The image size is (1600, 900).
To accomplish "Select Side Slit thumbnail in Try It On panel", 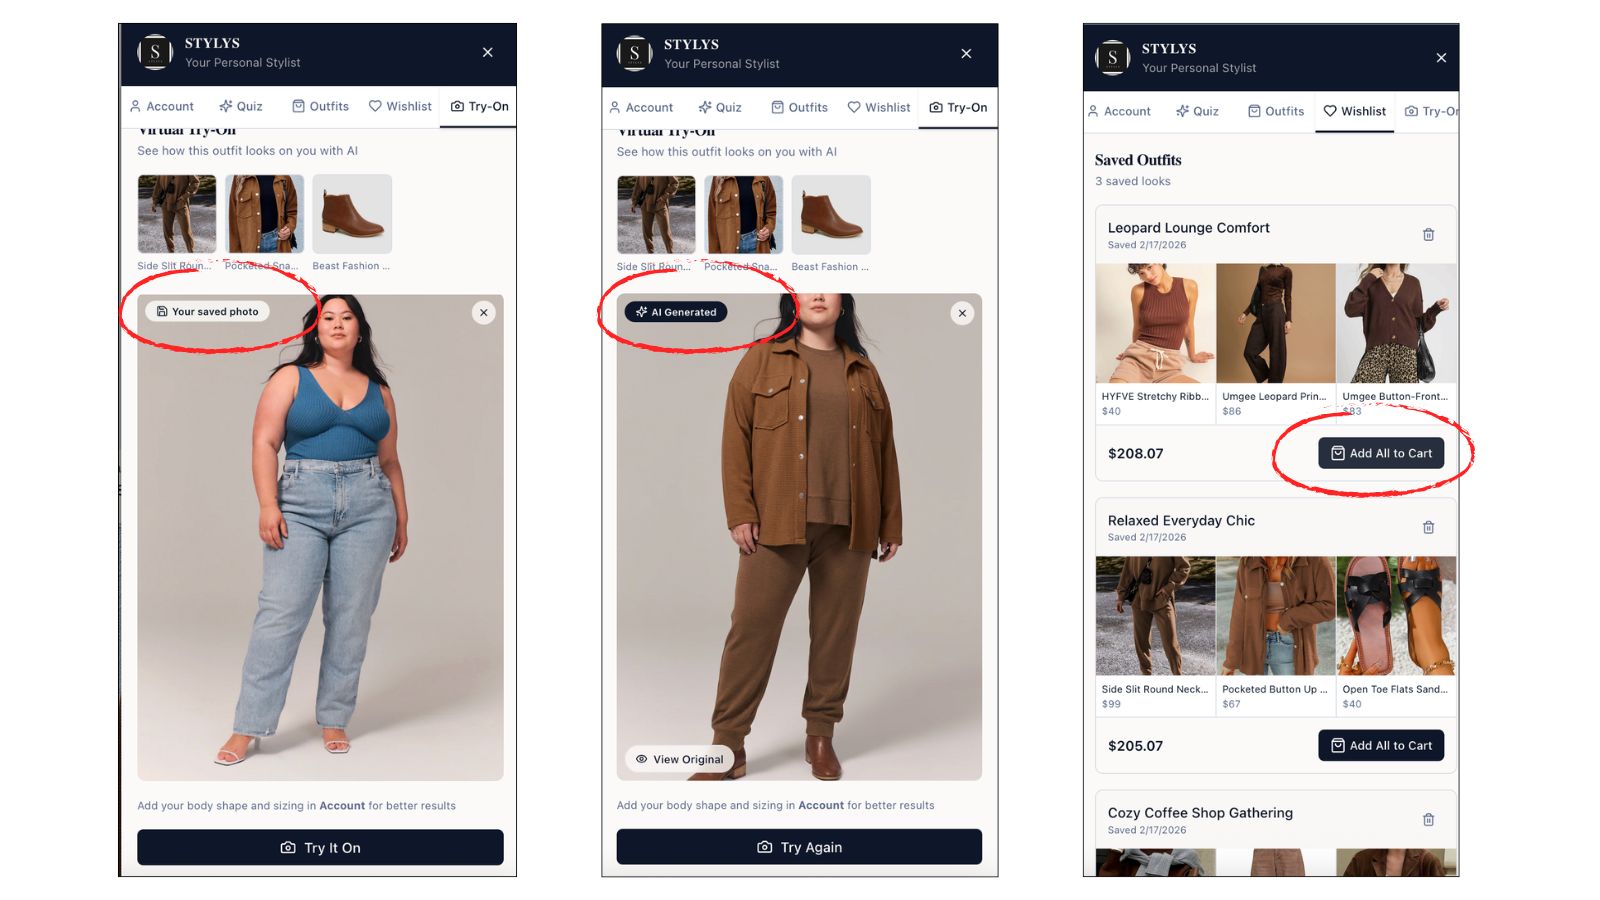I will 177,214.
